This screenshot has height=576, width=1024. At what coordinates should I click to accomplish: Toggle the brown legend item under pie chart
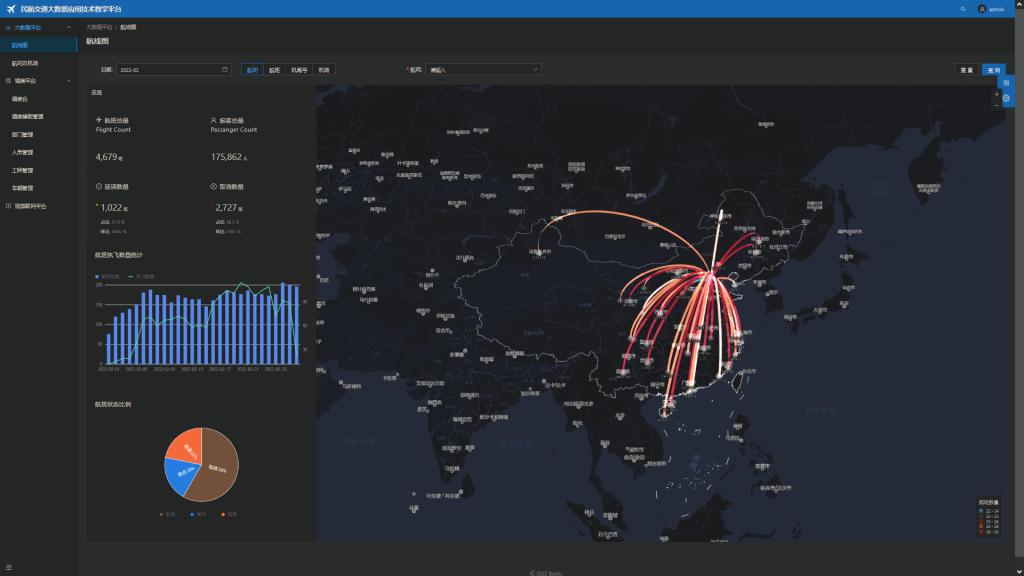point(167,514)
